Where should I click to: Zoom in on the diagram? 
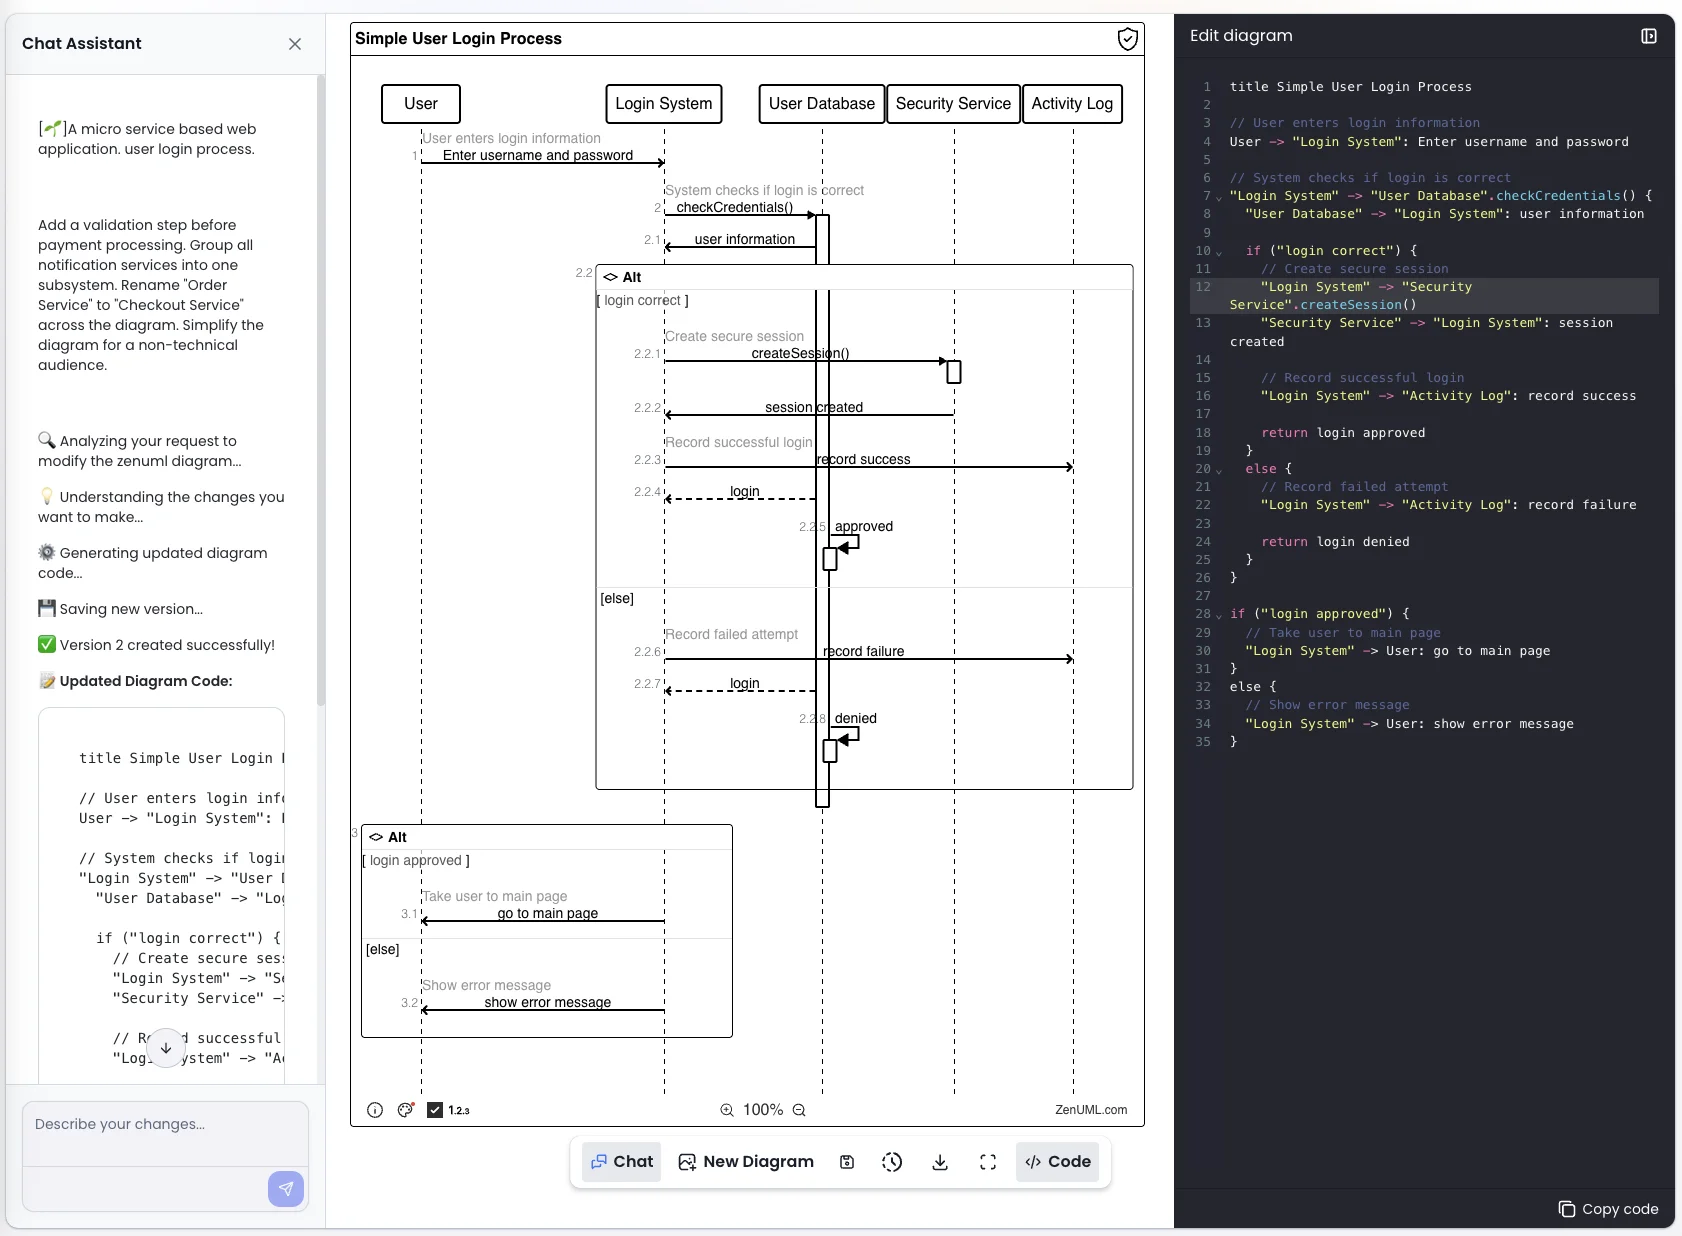click(x=727, y=1110)
